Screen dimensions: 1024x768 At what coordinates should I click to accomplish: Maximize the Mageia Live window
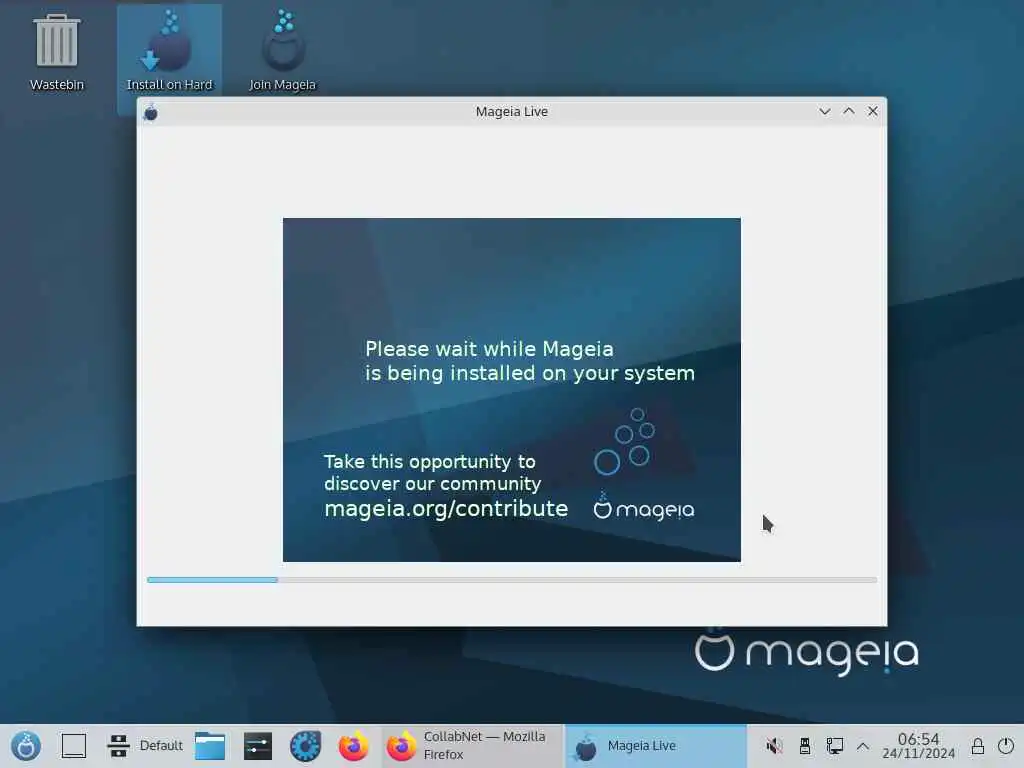click(849, 112)
